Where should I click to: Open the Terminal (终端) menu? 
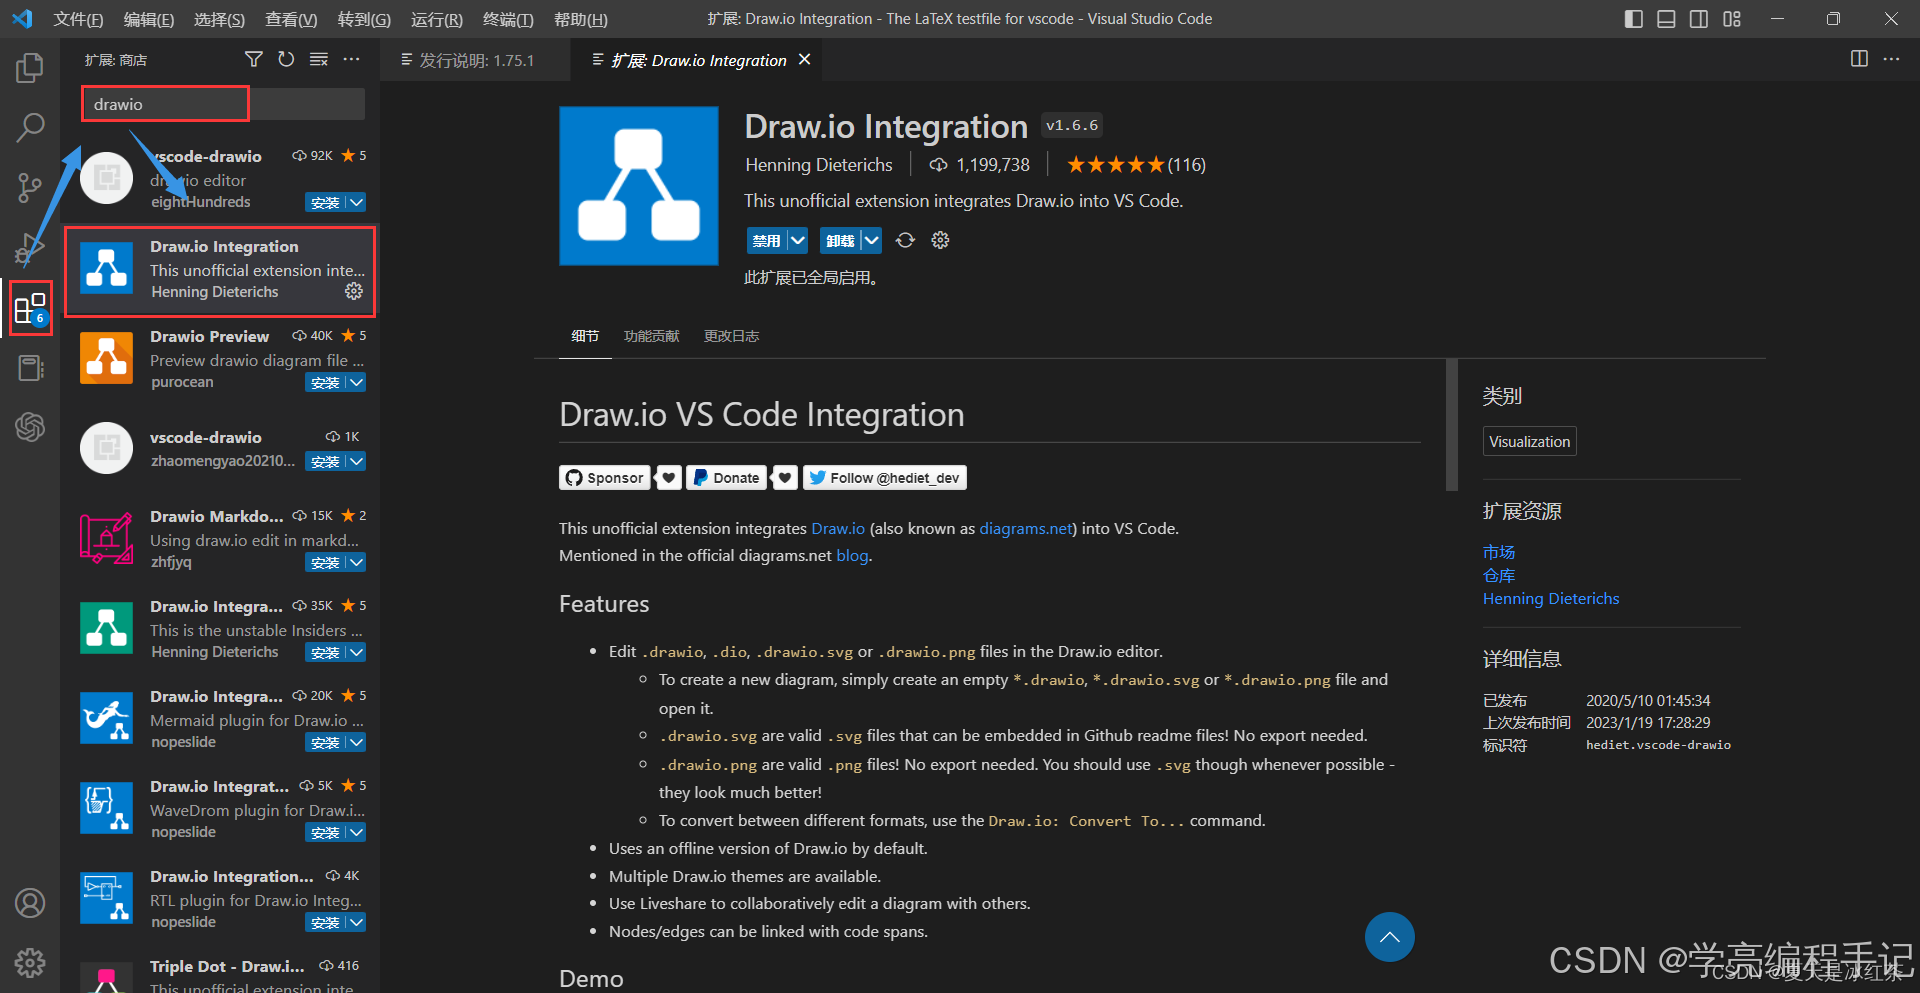coord(508,19)
